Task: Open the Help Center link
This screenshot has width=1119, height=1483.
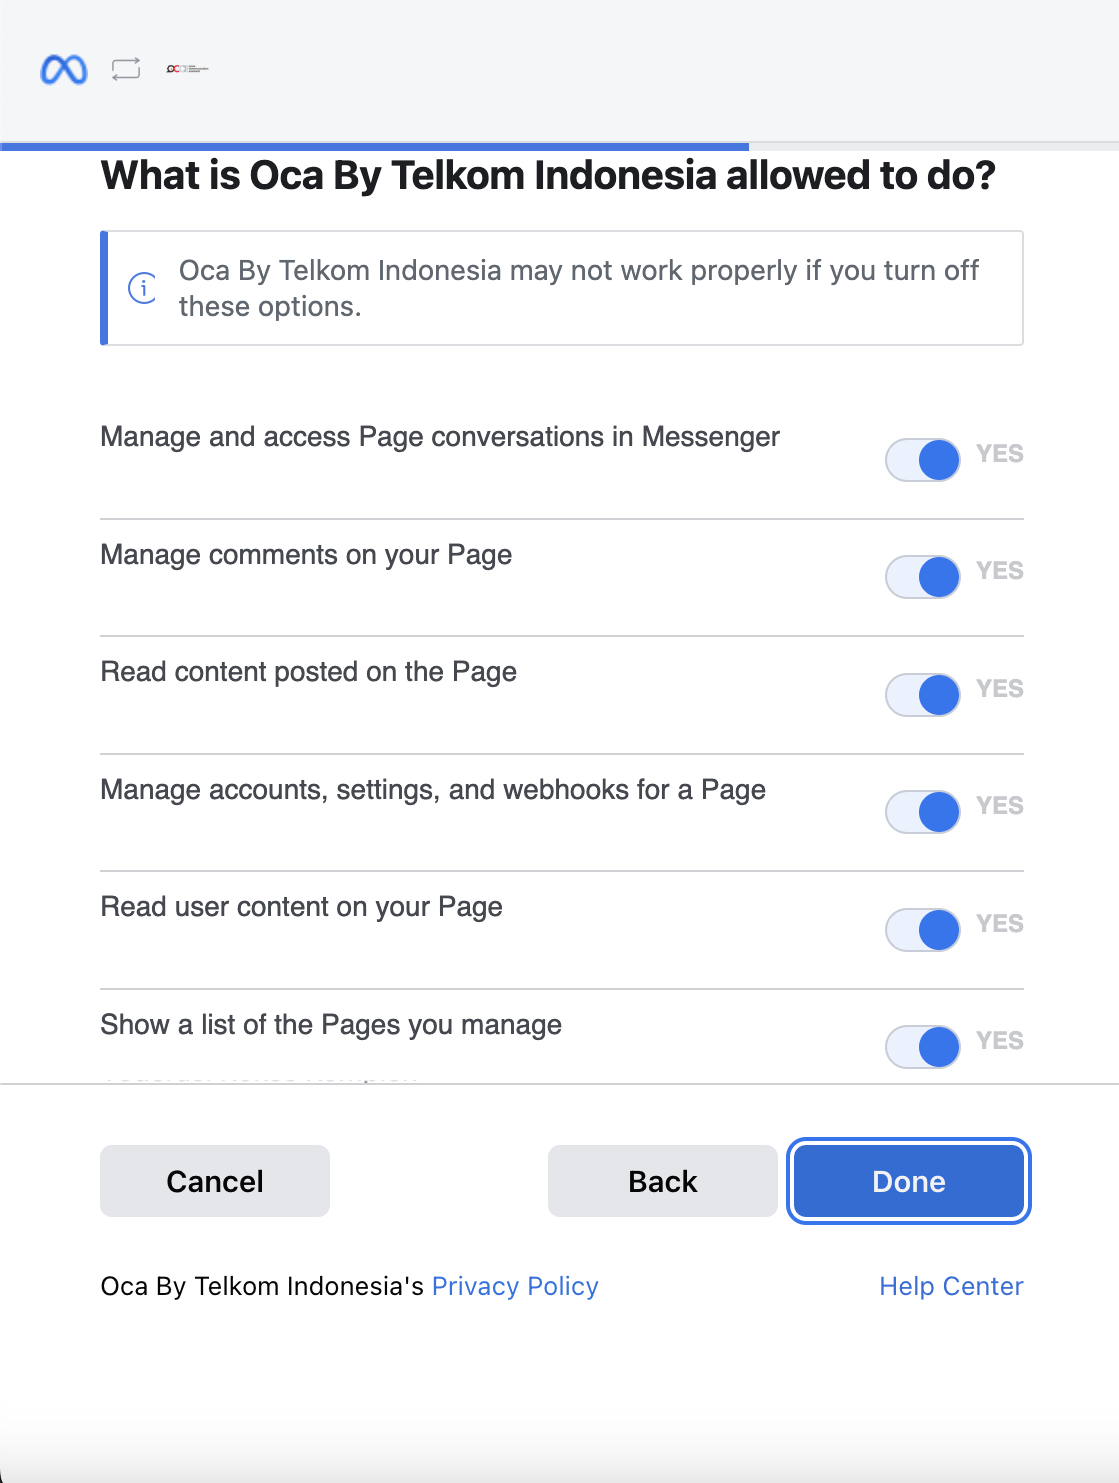Action: click(x=951, y=1286)
